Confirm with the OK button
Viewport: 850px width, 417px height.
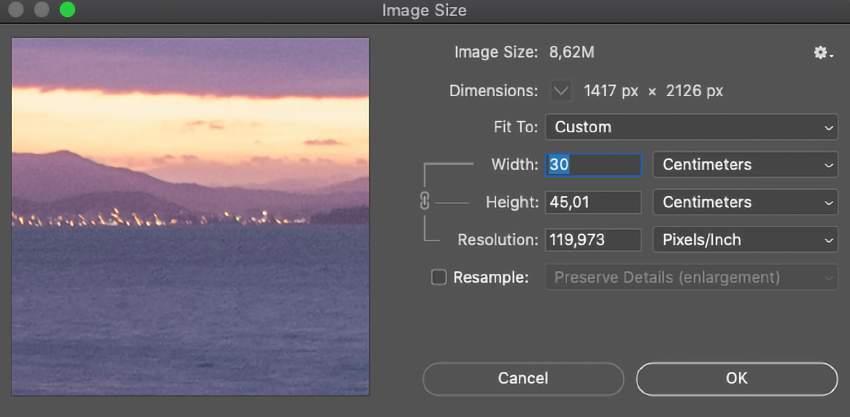coord(736,378)
